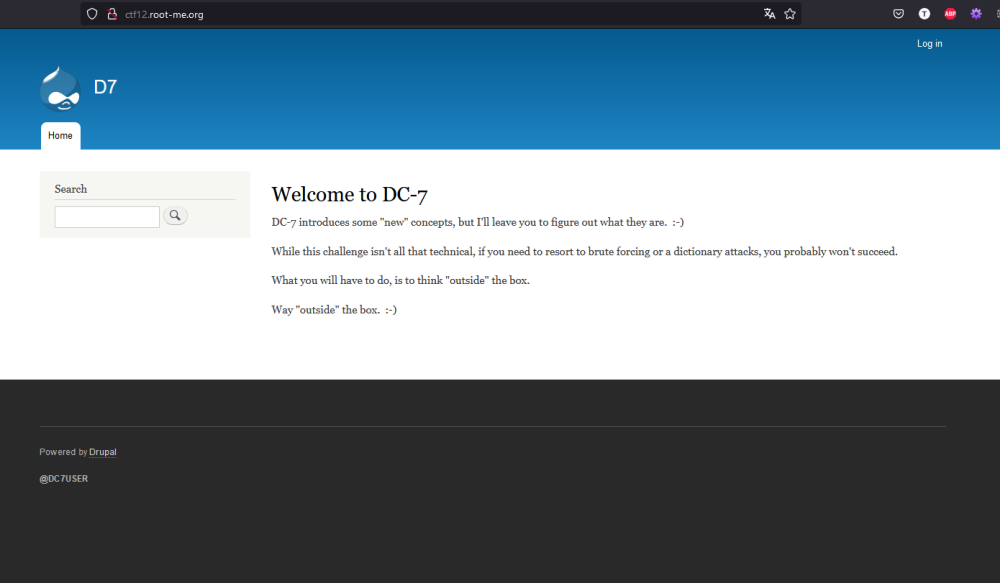
Task: Select the Home tab
Action: pos(60,136)
